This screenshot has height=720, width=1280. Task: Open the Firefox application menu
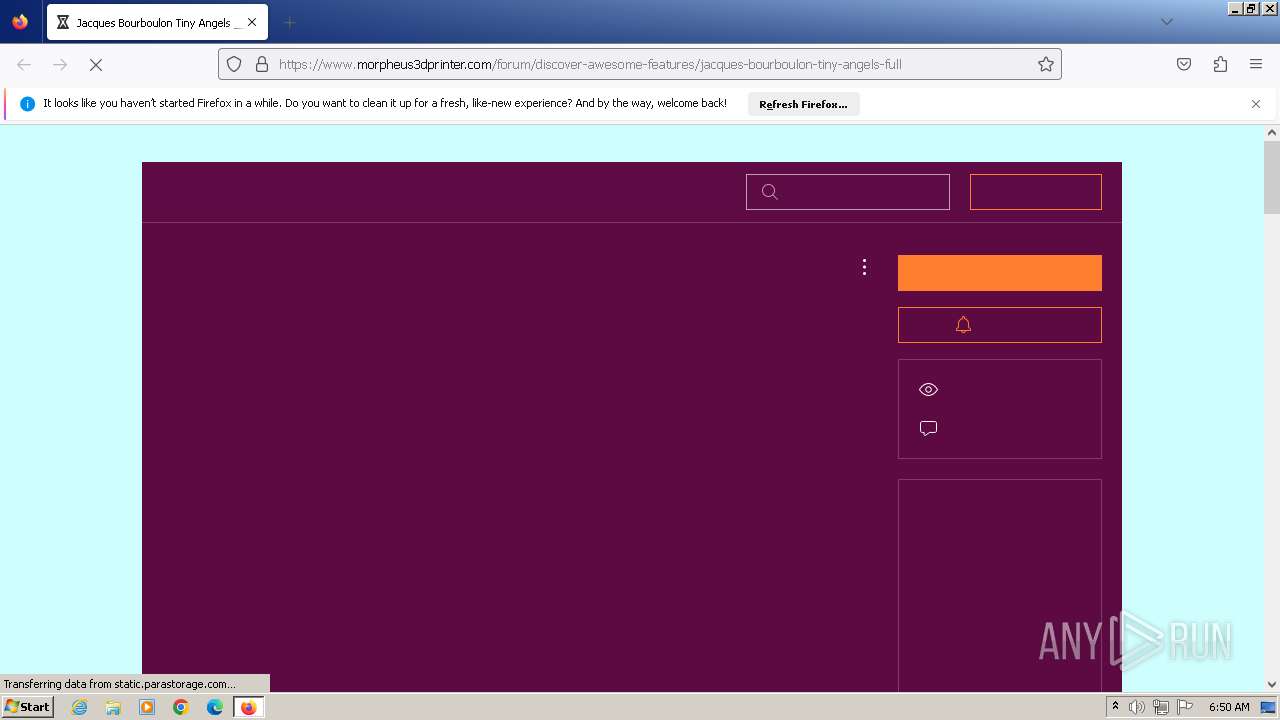[x=1256, y=64]
